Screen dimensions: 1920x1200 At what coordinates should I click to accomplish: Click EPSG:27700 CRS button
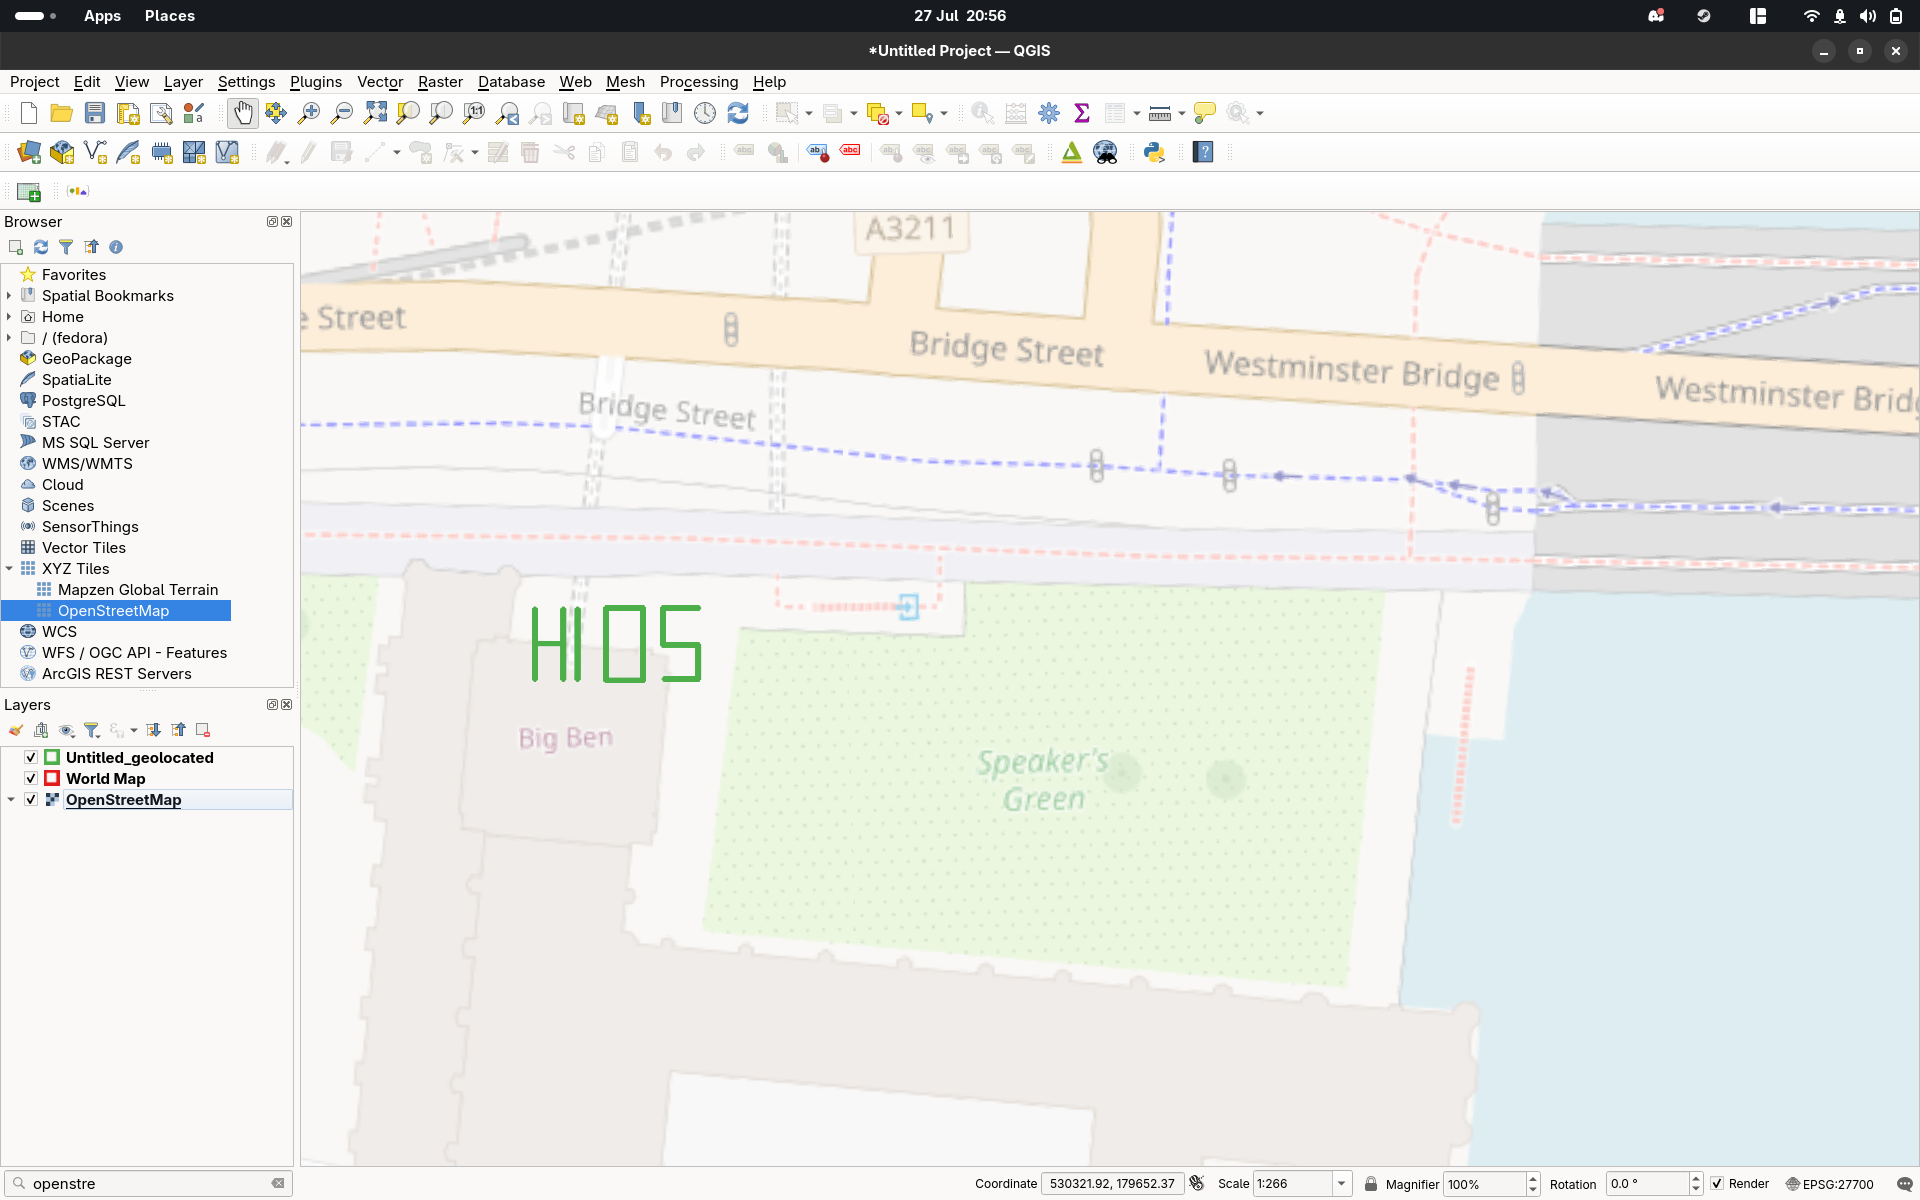tap(1829, 1184)
